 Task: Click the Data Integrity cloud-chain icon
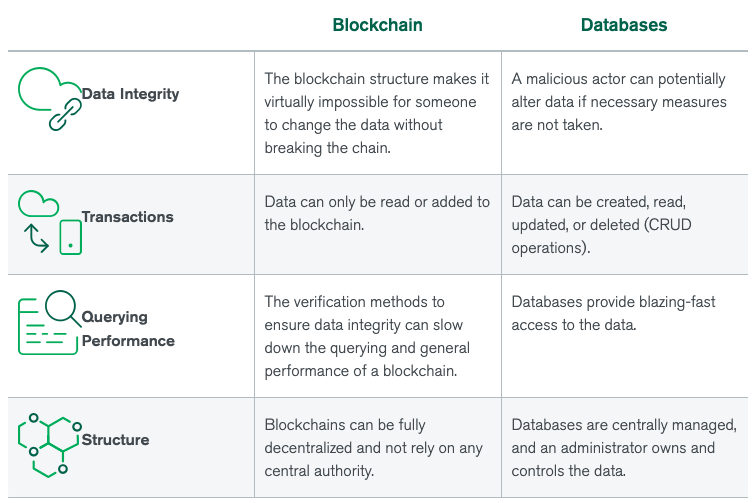coord(50,99)
